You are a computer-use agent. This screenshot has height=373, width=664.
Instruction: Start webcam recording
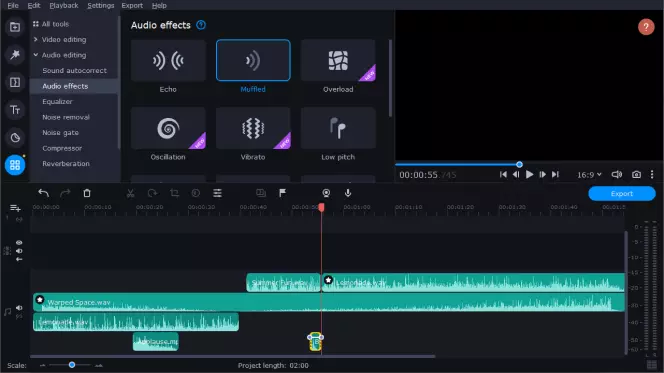[x=326, y=193]
